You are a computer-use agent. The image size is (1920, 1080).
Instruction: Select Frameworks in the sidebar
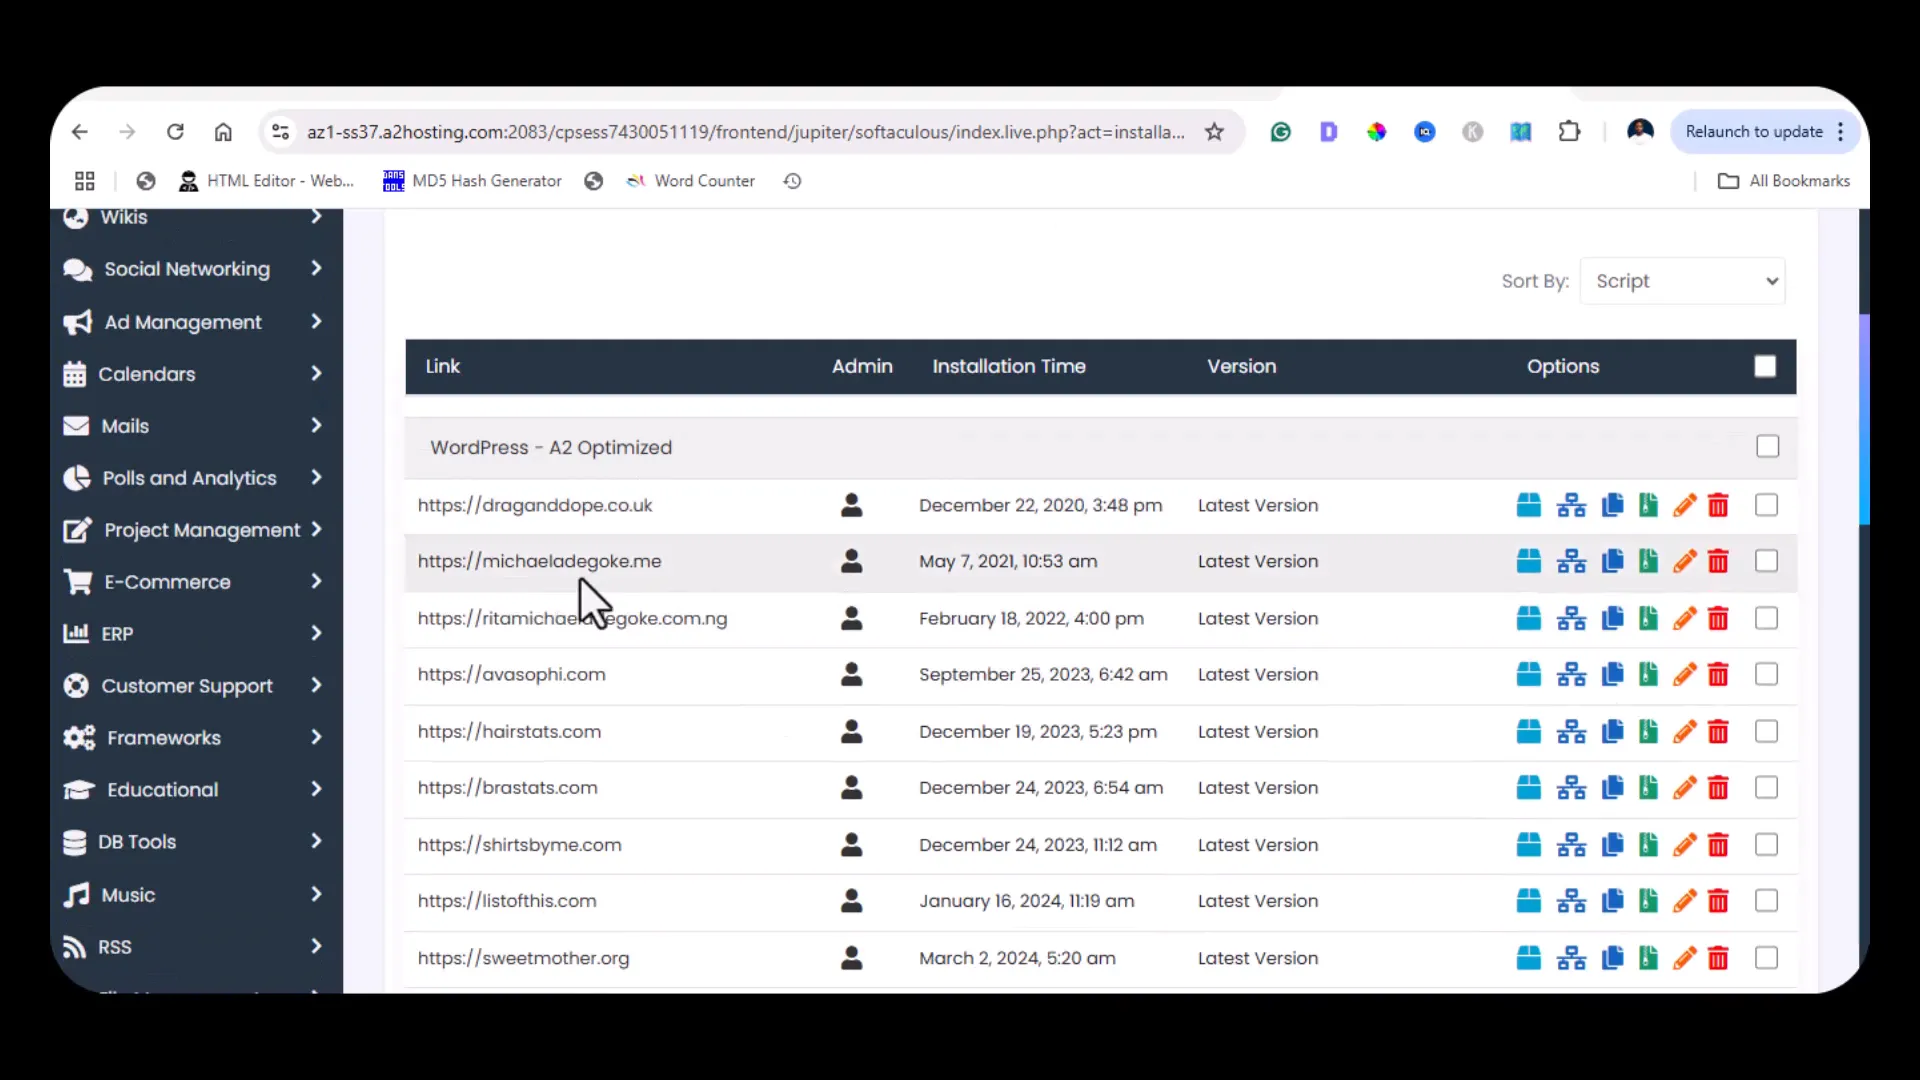click(x=164, y=738)
